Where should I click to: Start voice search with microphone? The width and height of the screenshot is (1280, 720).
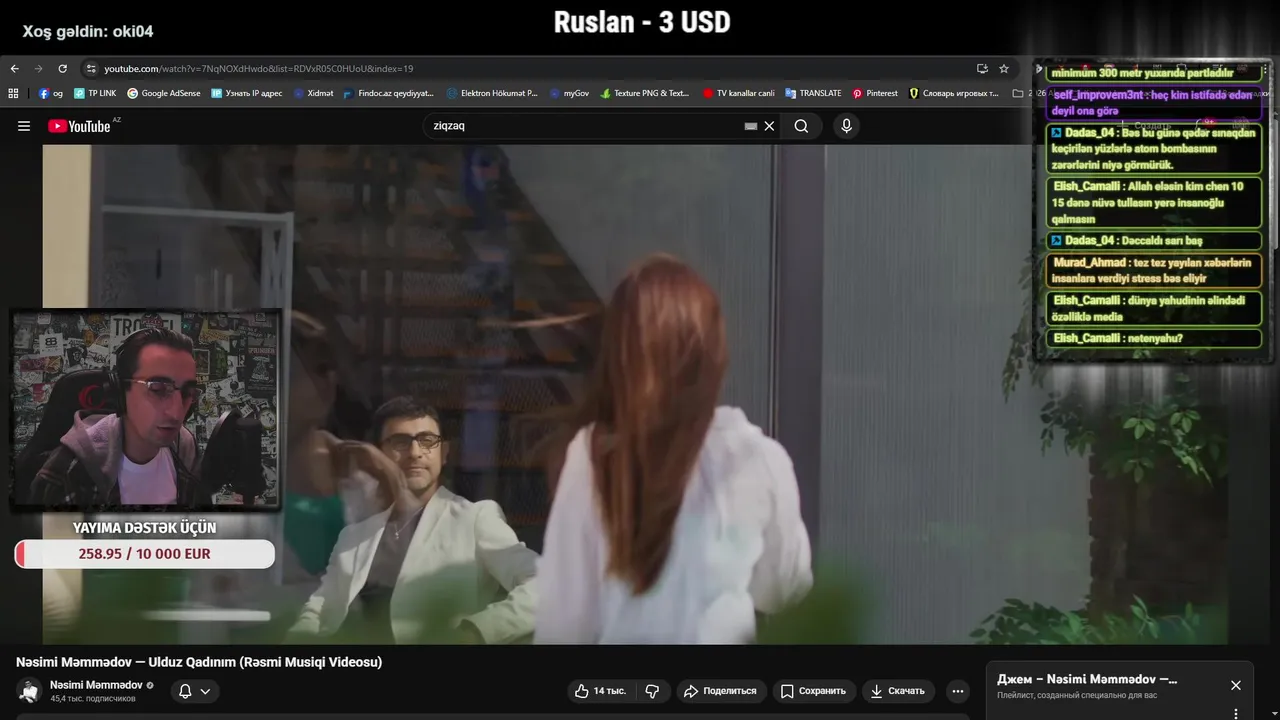846,126
